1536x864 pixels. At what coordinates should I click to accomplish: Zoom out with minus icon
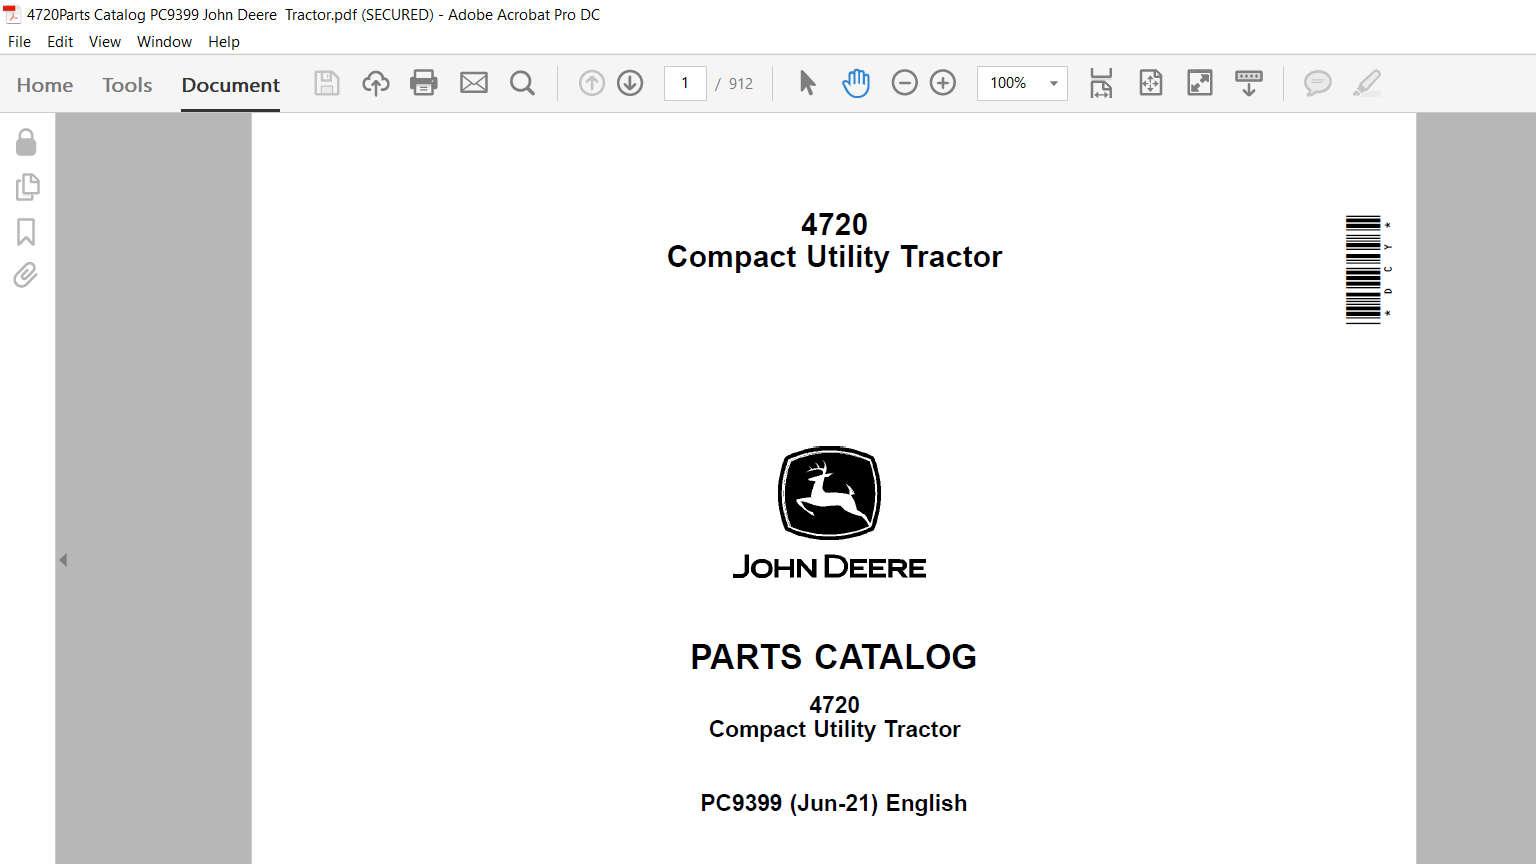[905, 83]
